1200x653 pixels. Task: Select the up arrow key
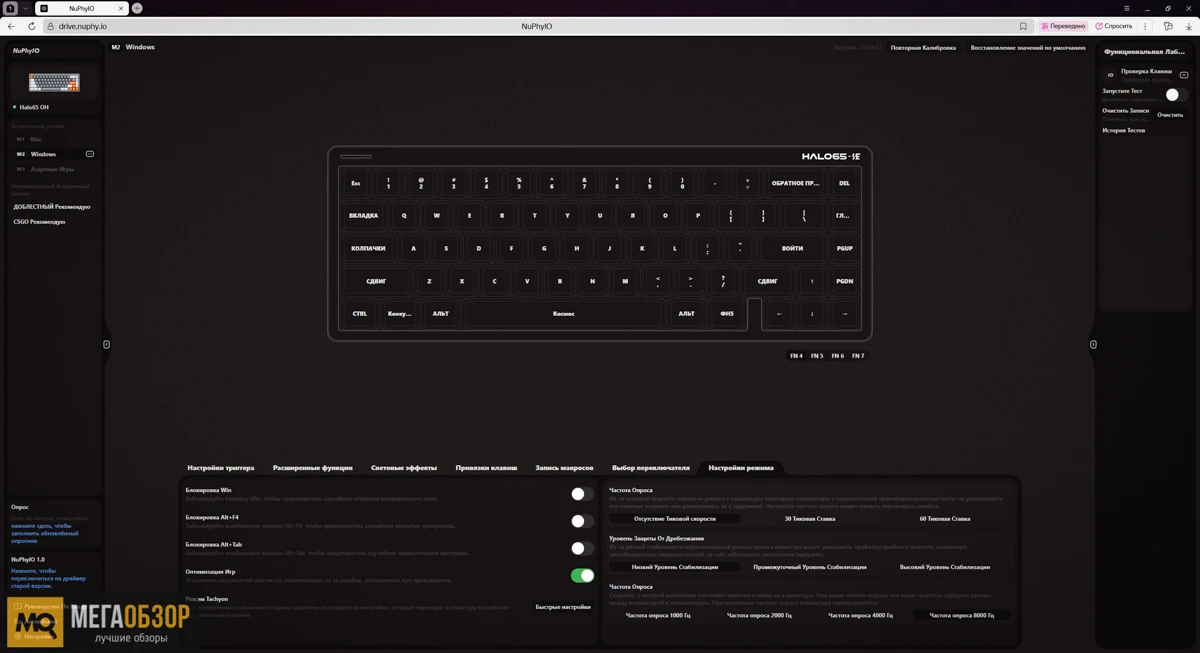point(812,282)
